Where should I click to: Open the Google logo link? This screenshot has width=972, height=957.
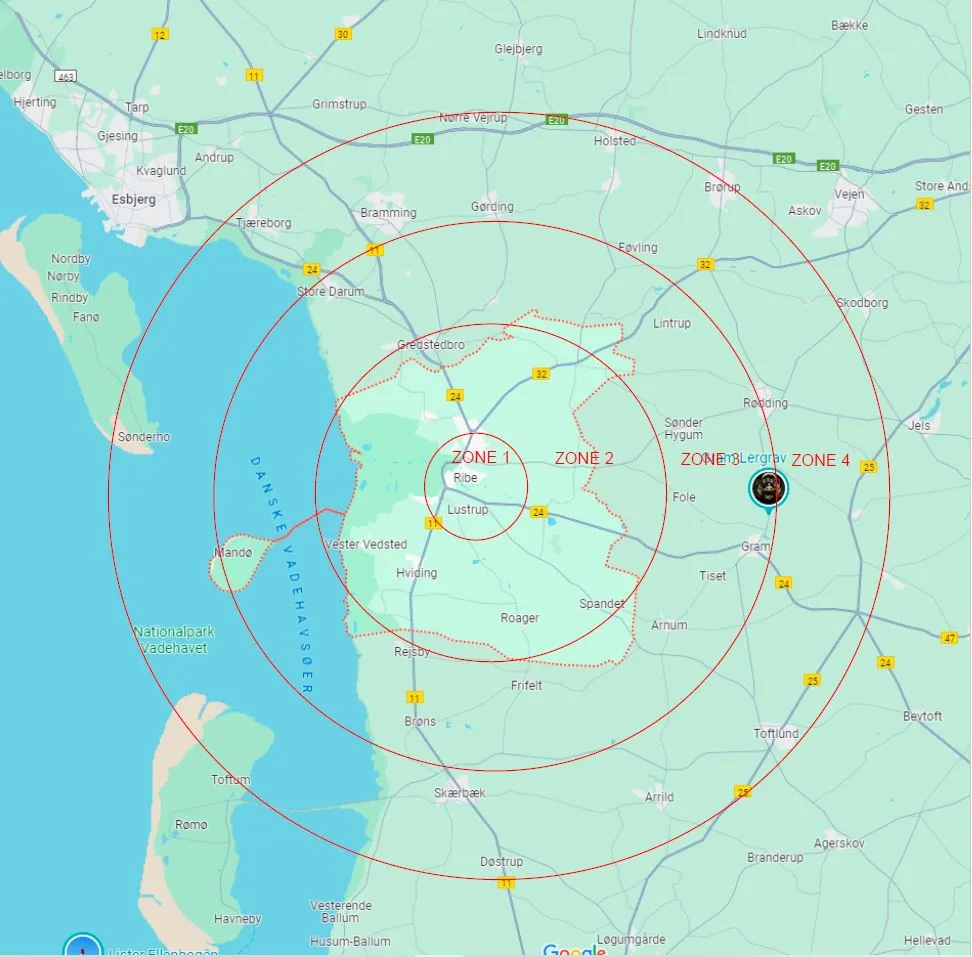tap(574, 949)
